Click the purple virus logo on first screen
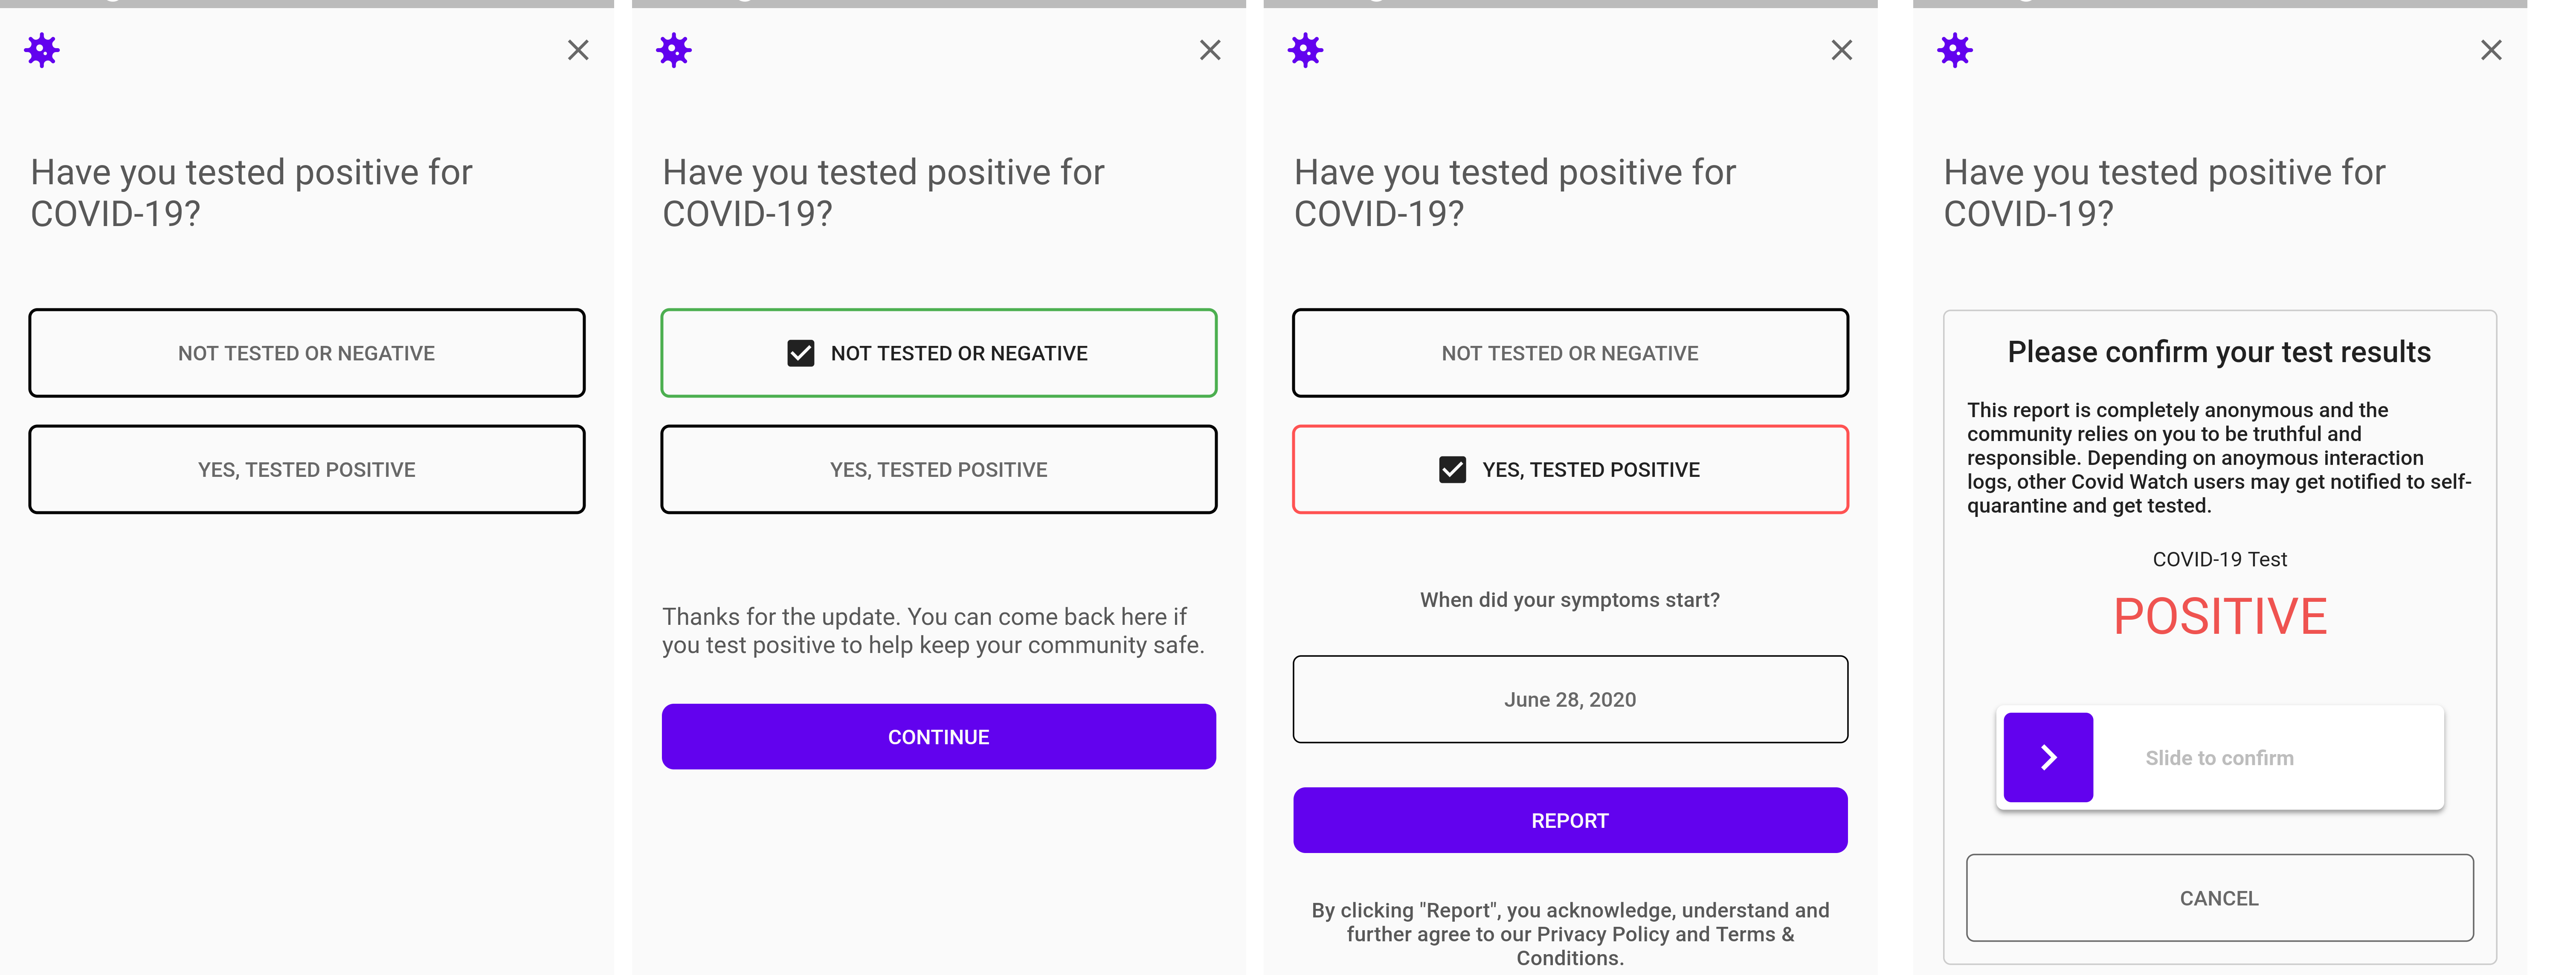2576x975 pixels. (x=42, y=50)
